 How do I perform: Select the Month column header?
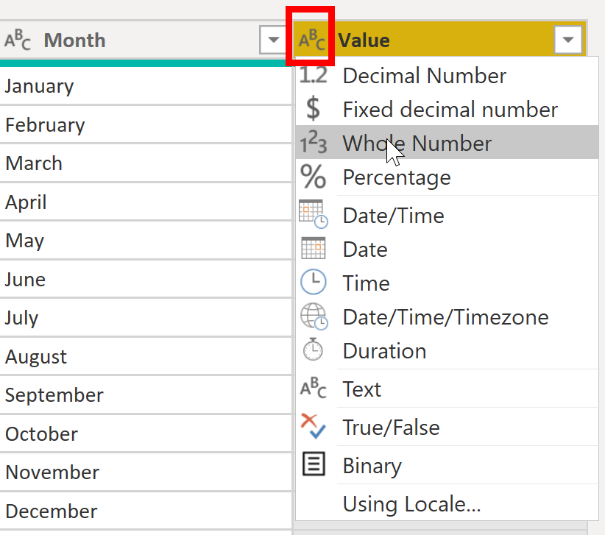tap(145, 40)
